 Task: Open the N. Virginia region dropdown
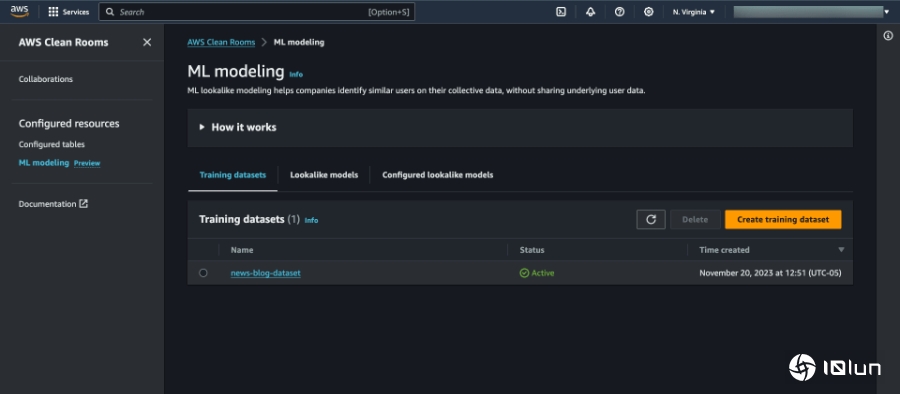(694, 12)
